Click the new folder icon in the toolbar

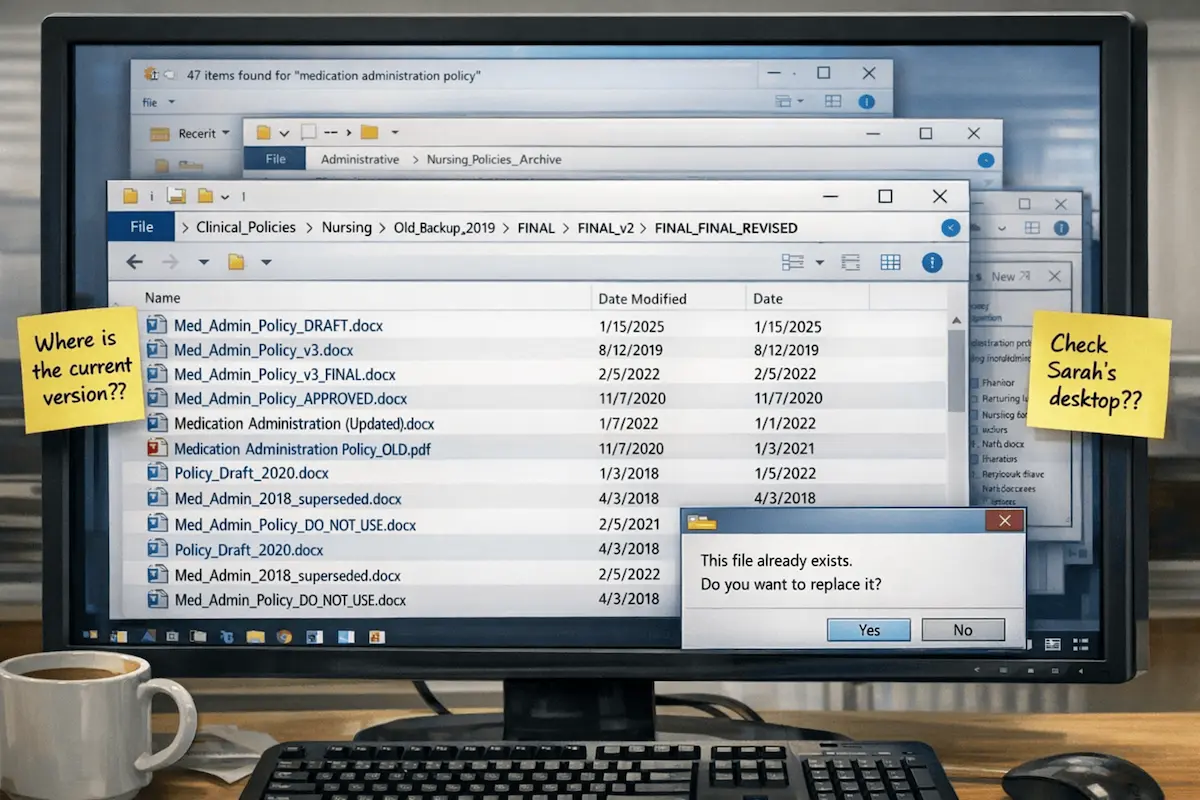236,261
